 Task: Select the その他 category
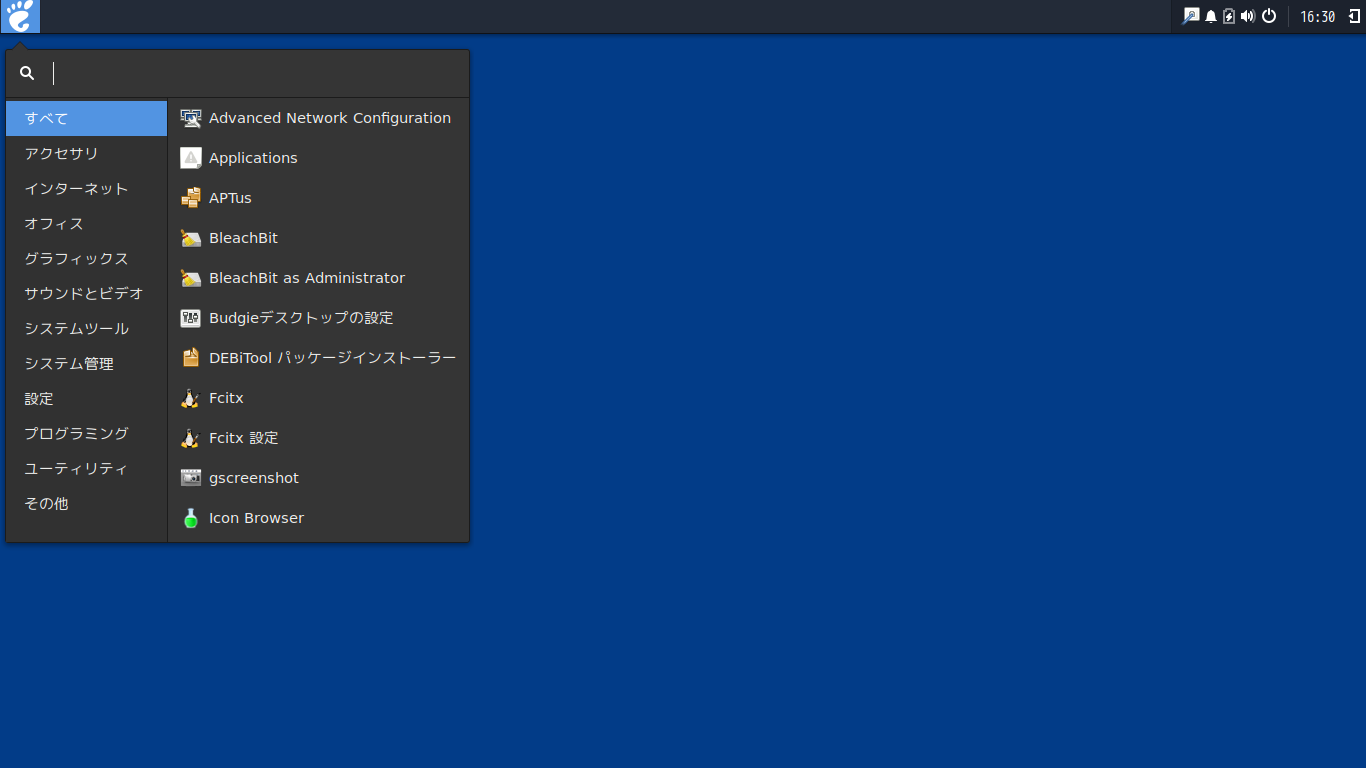click(87, 503)
